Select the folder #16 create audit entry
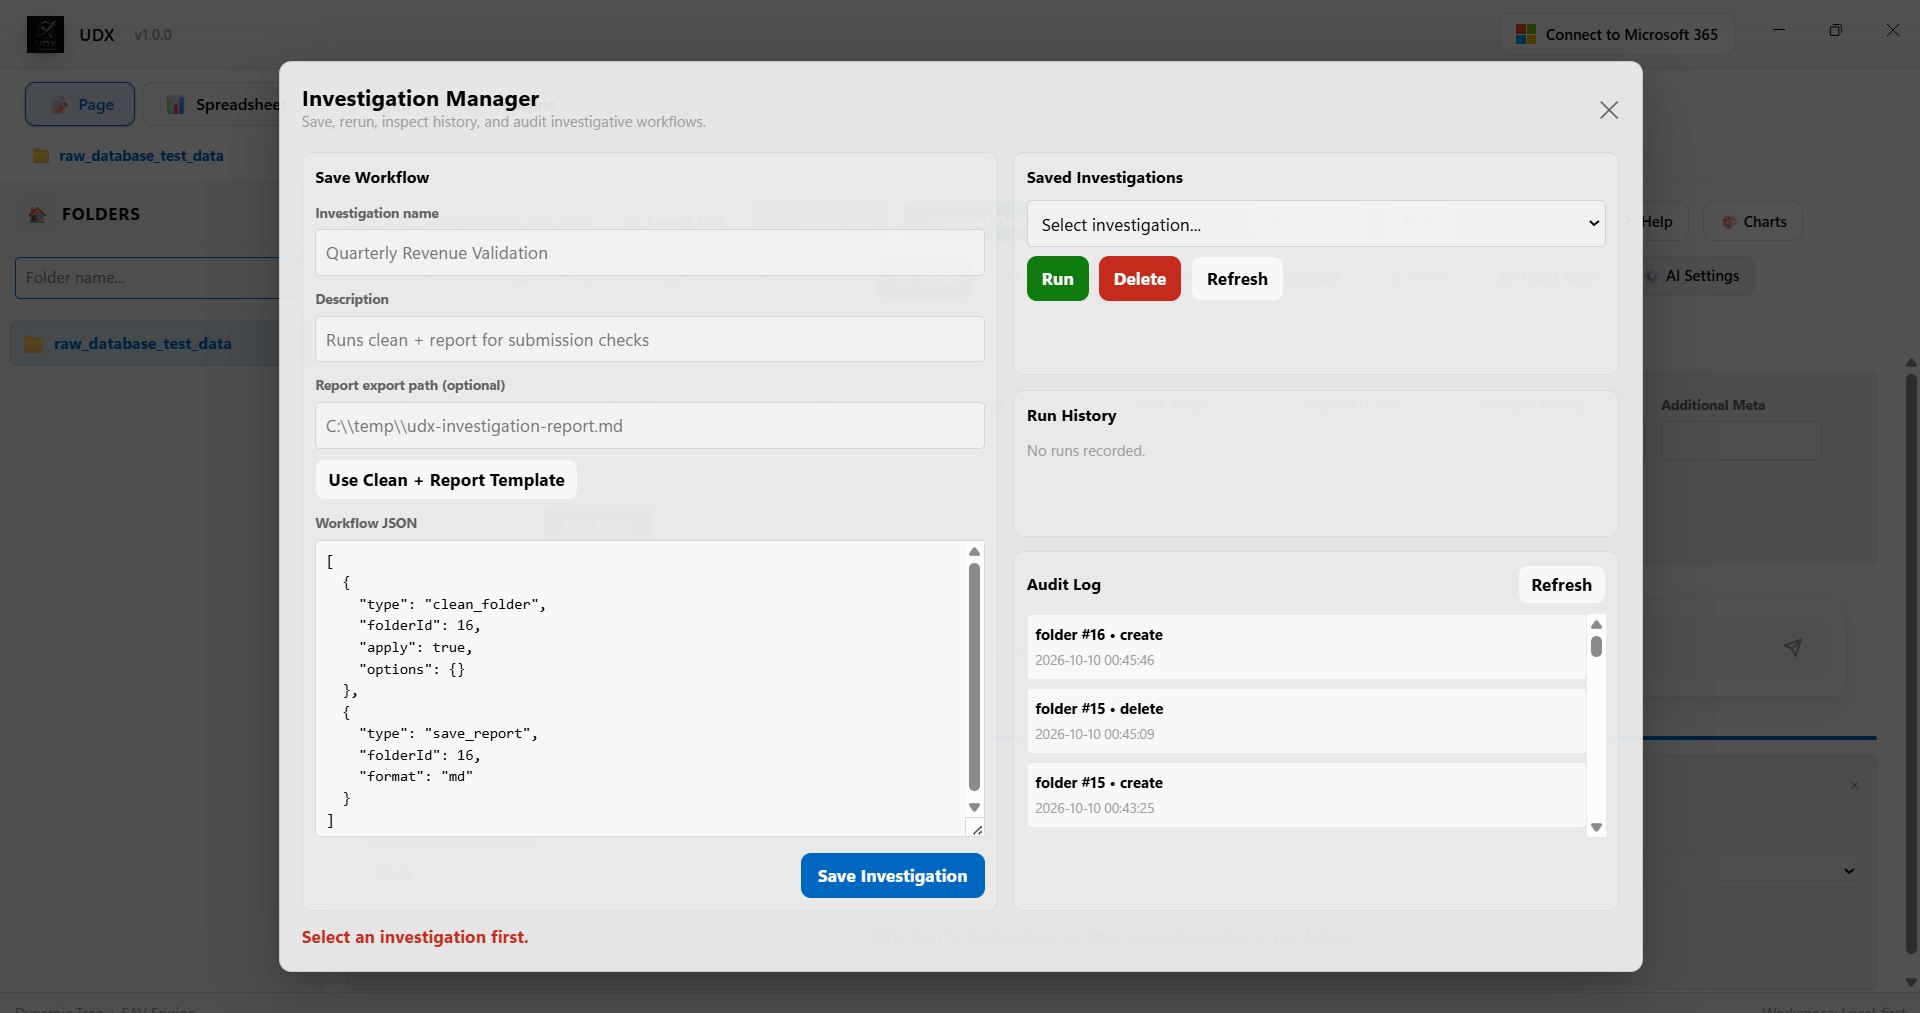 coord(1306,647)
